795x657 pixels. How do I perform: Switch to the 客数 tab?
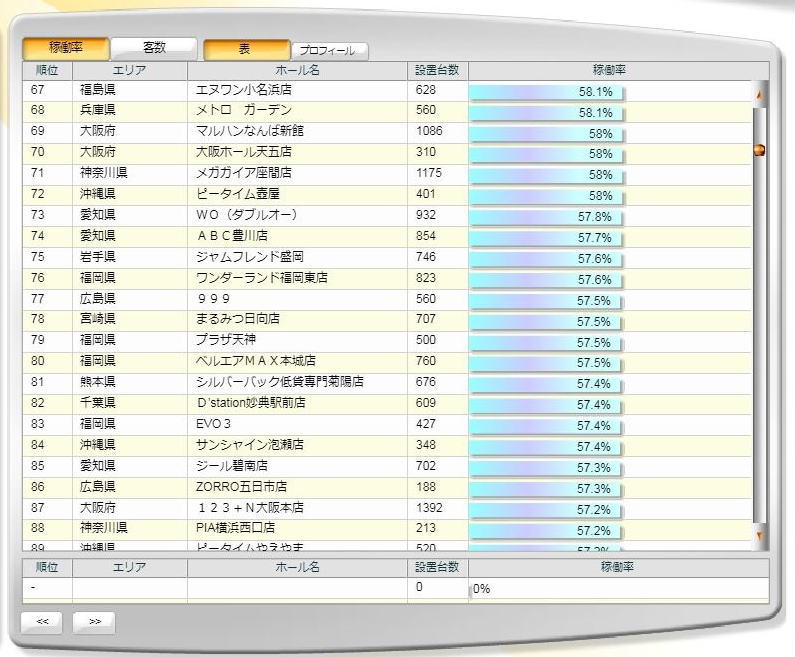(x=154, y=48)
